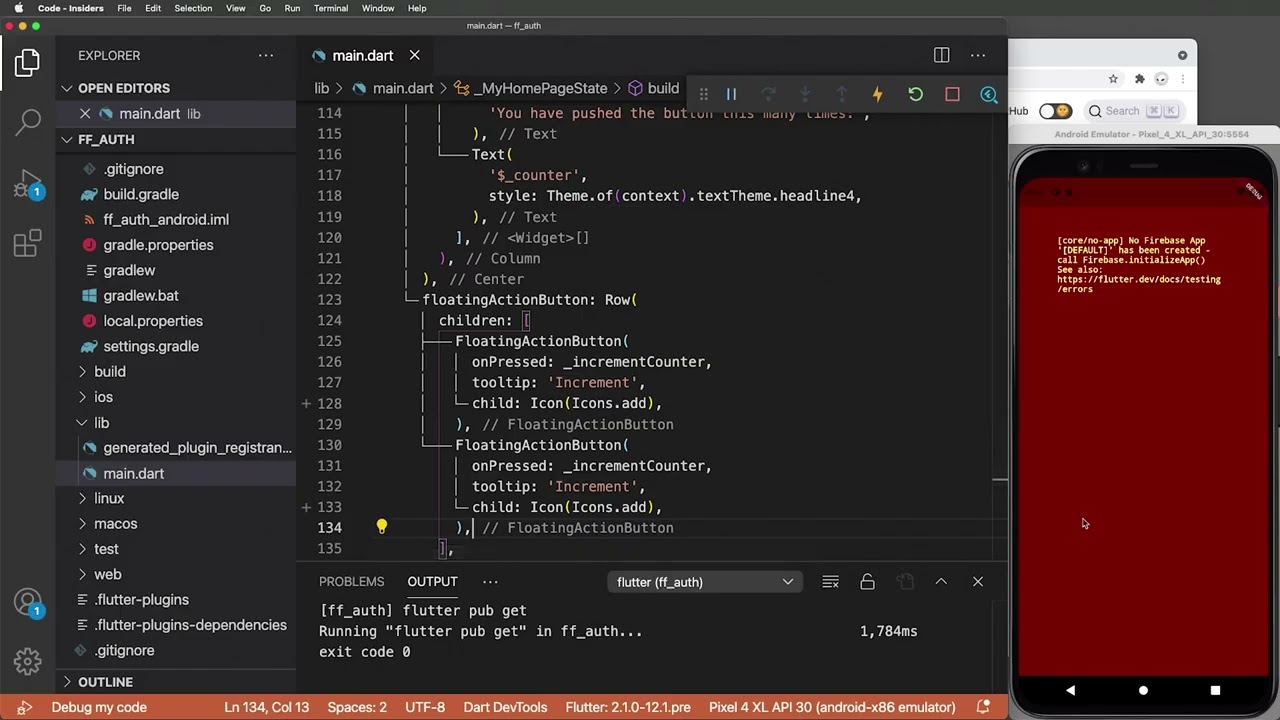Image resolution: width=1280 pixels, height=720 pixels.
Task: Tap the emulator Recents square button
Action: point(1215,690)
